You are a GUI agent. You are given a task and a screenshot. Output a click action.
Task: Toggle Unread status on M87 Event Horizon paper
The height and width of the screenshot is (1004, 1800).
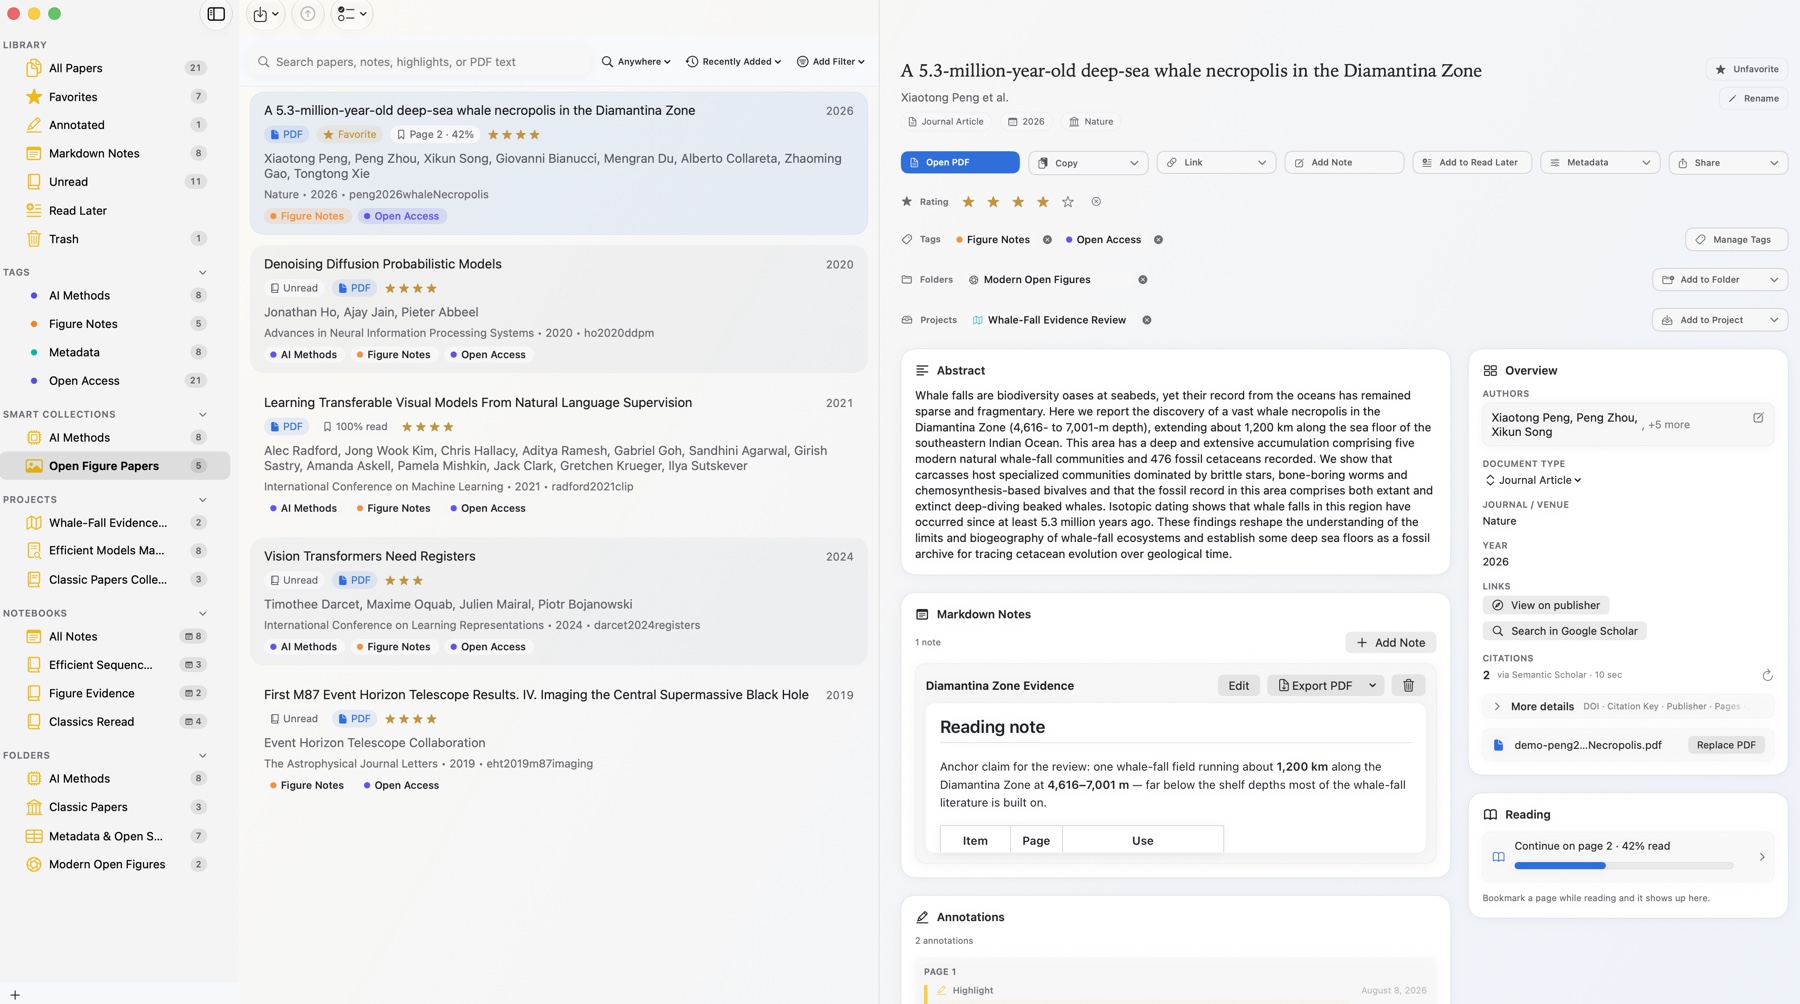point(294,719)
